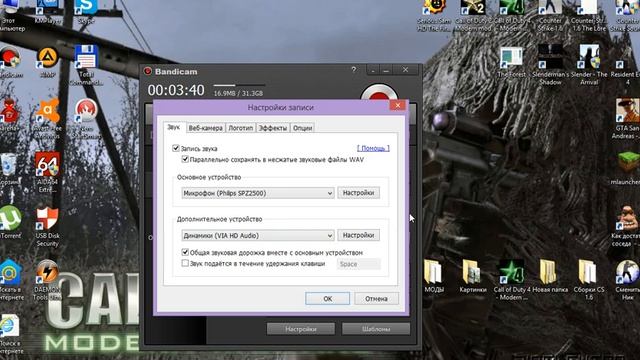Switch to the Логотип tab
The height and width of the screenshot is (360, 640).
pos(240,128)
